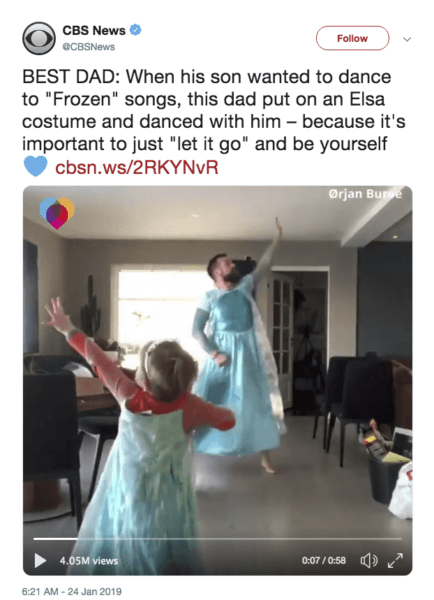Click the Ørjan Burøe credit watermark
The width and height of the screenshot is (434, 600).
click(x=365, y=194)
